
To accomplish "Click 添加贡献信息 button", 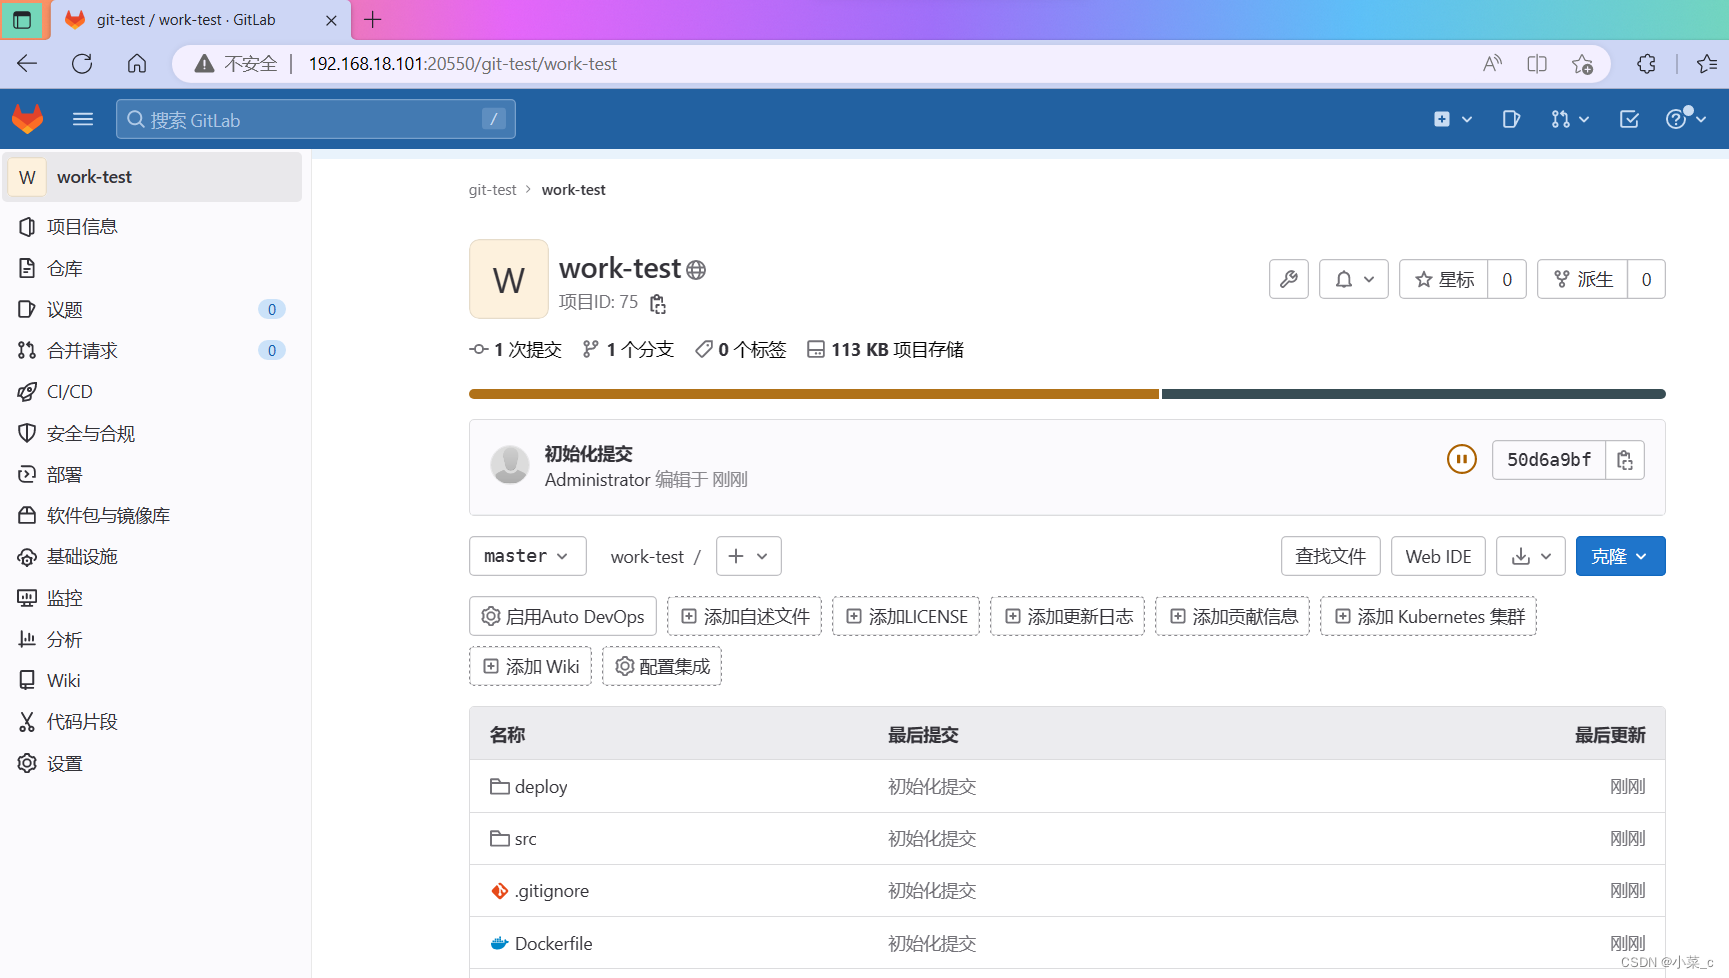I will click(1232, 616).
